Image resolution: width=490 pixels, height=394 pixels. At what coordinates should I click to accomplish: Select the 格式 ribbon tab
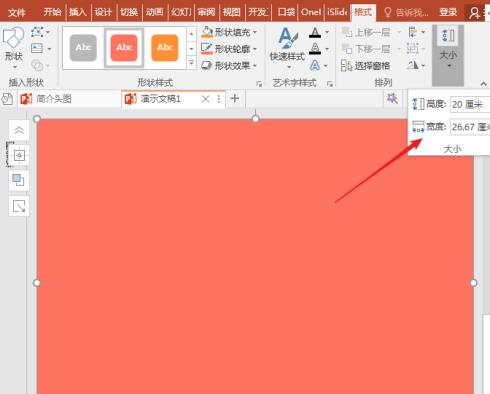pyautogui.click(x=363, y=12)
